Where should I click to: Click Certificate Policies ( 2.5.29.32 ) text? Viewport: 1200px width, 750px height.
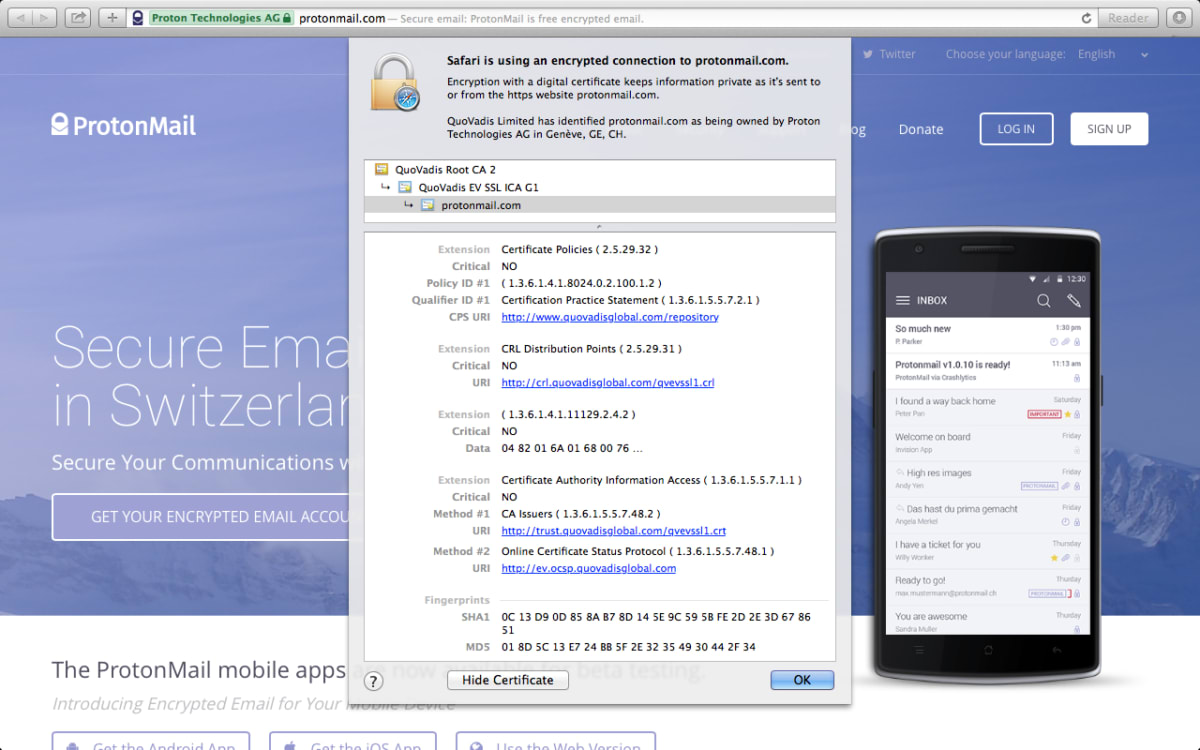tap(579, 249)
